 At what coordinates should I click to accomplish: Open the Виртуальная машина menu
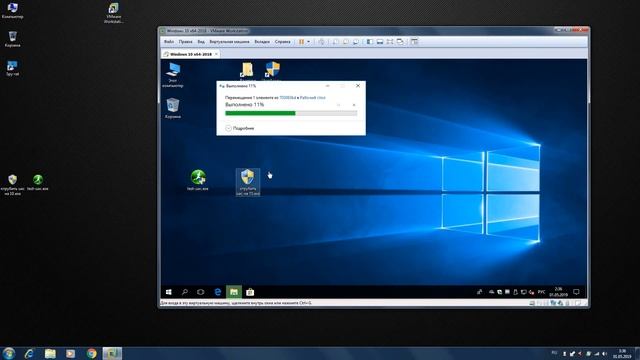(229, 42)
